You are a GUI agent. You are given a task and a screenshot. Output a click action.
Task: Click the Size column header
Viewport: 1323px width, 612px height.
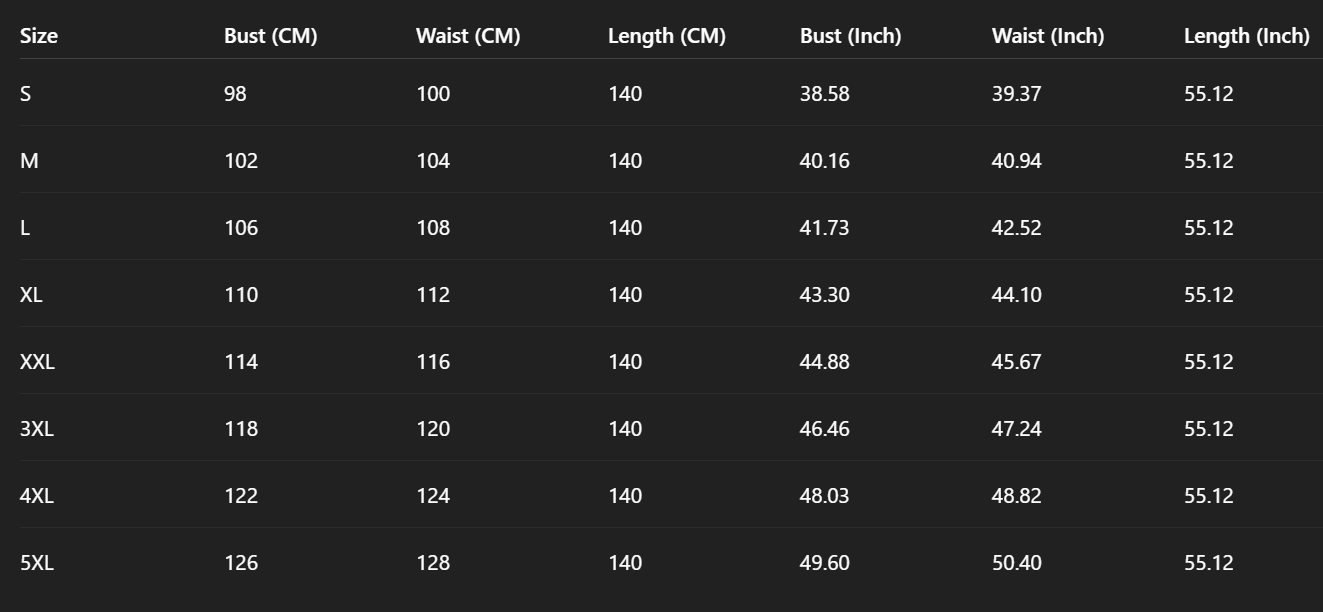point(39,36)
